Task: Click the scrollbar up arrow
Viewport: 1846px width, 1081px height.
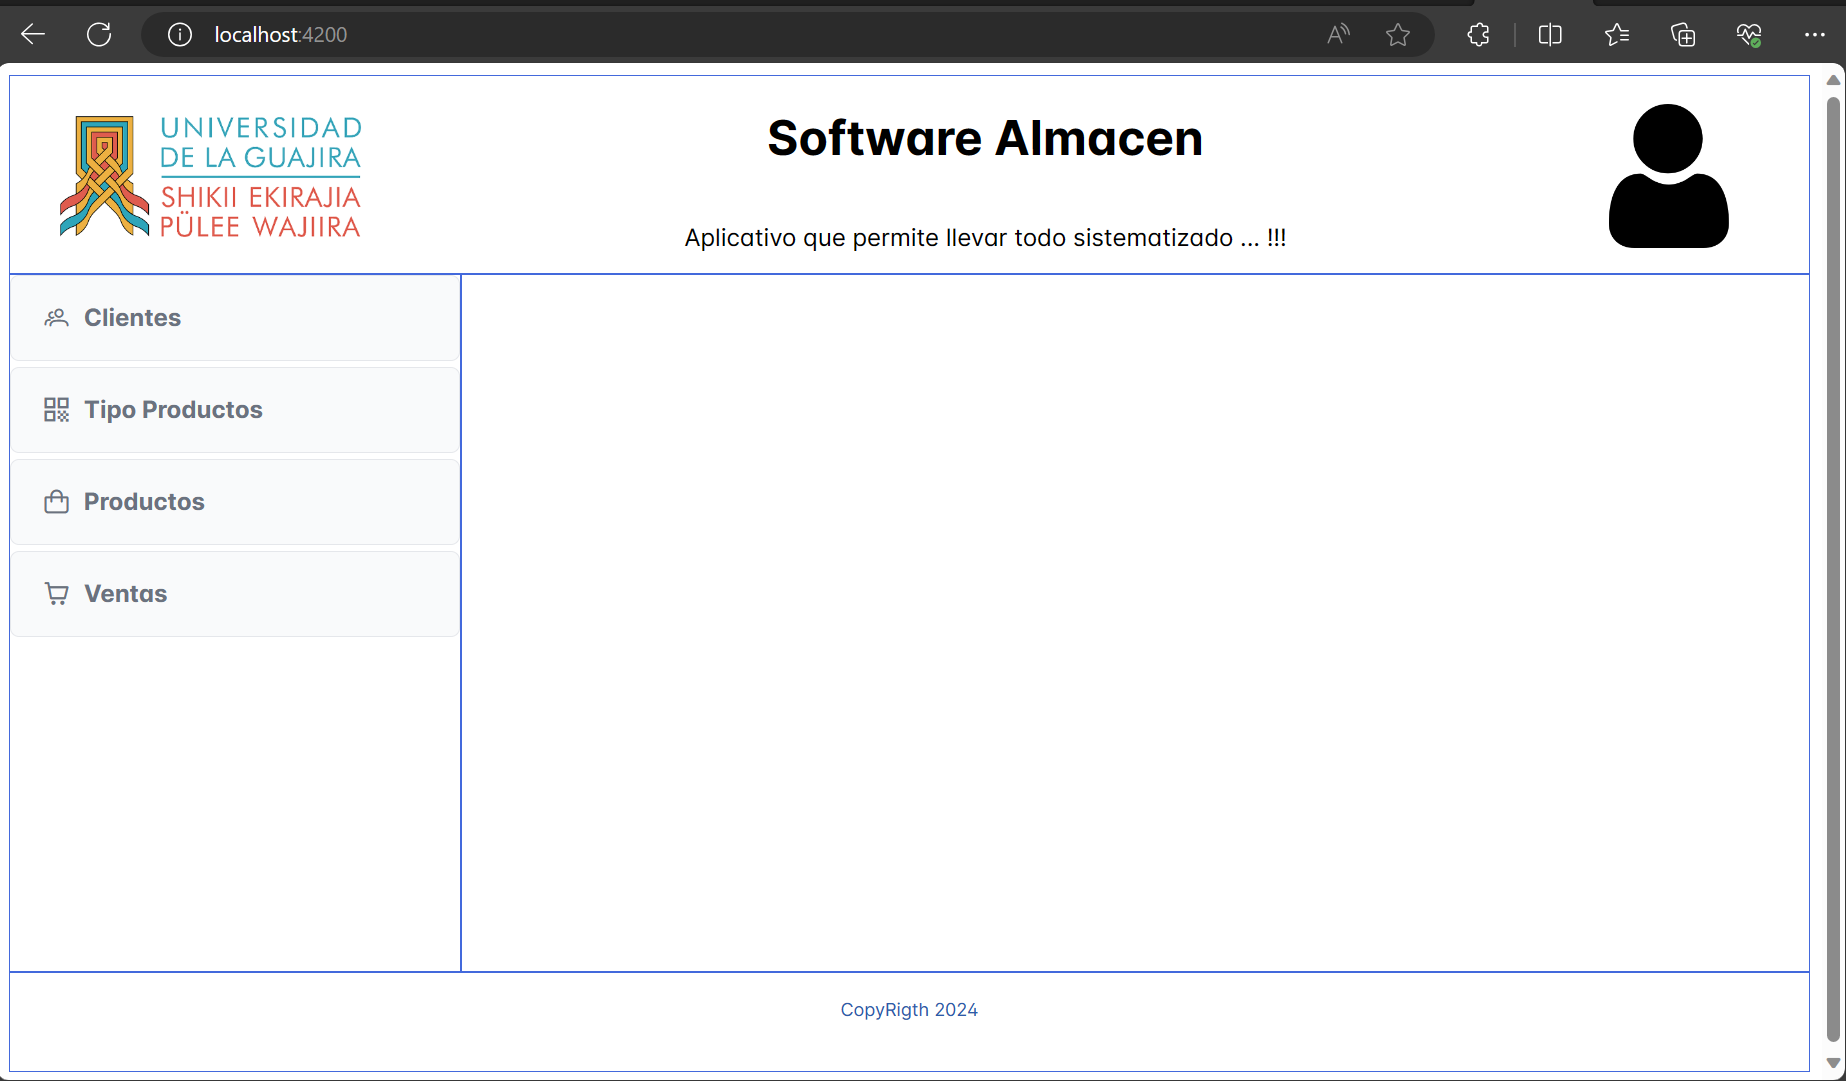Action: coord(1833,80)
